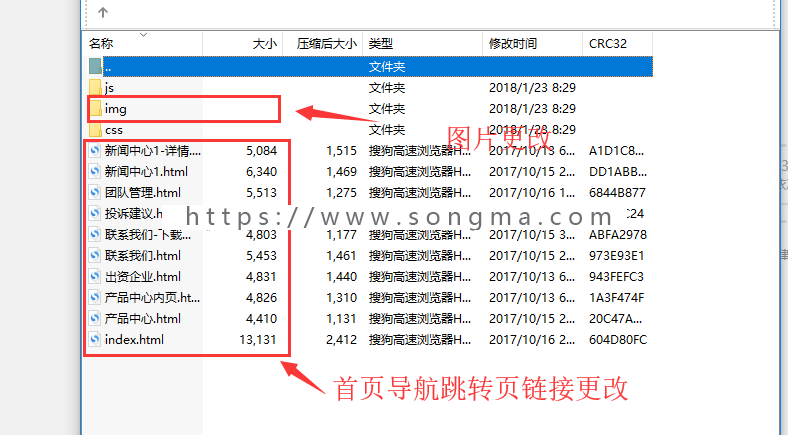The height and width of the screenshot is (435, 788).
Task: Open the js folder icon
Action: click(x=95, y=87)
